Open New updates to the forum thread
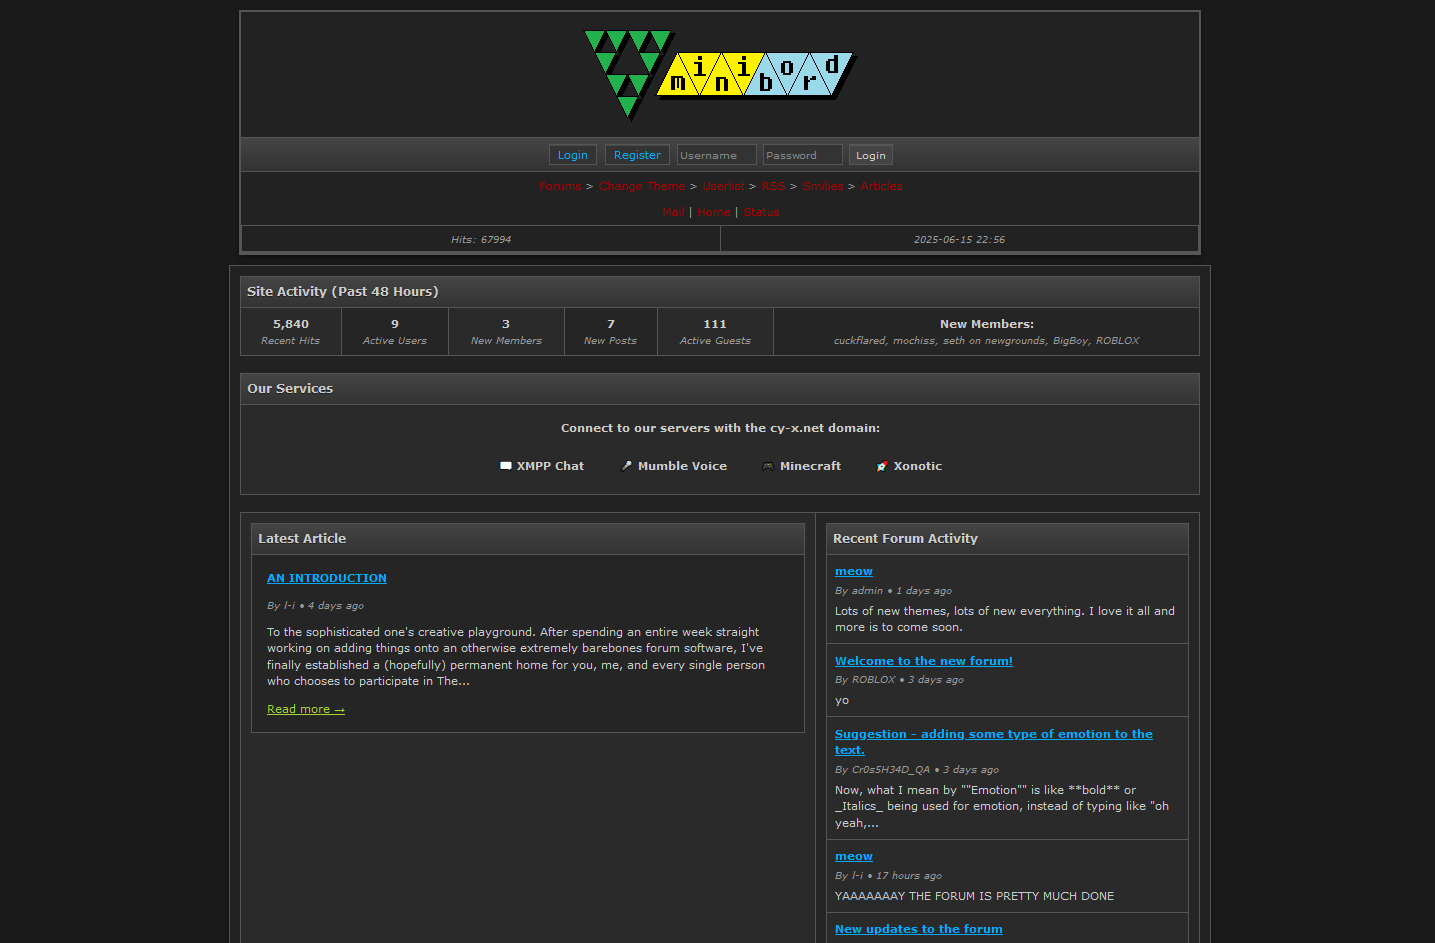Viewport: 1435px width, 943px height. (919, 929)
